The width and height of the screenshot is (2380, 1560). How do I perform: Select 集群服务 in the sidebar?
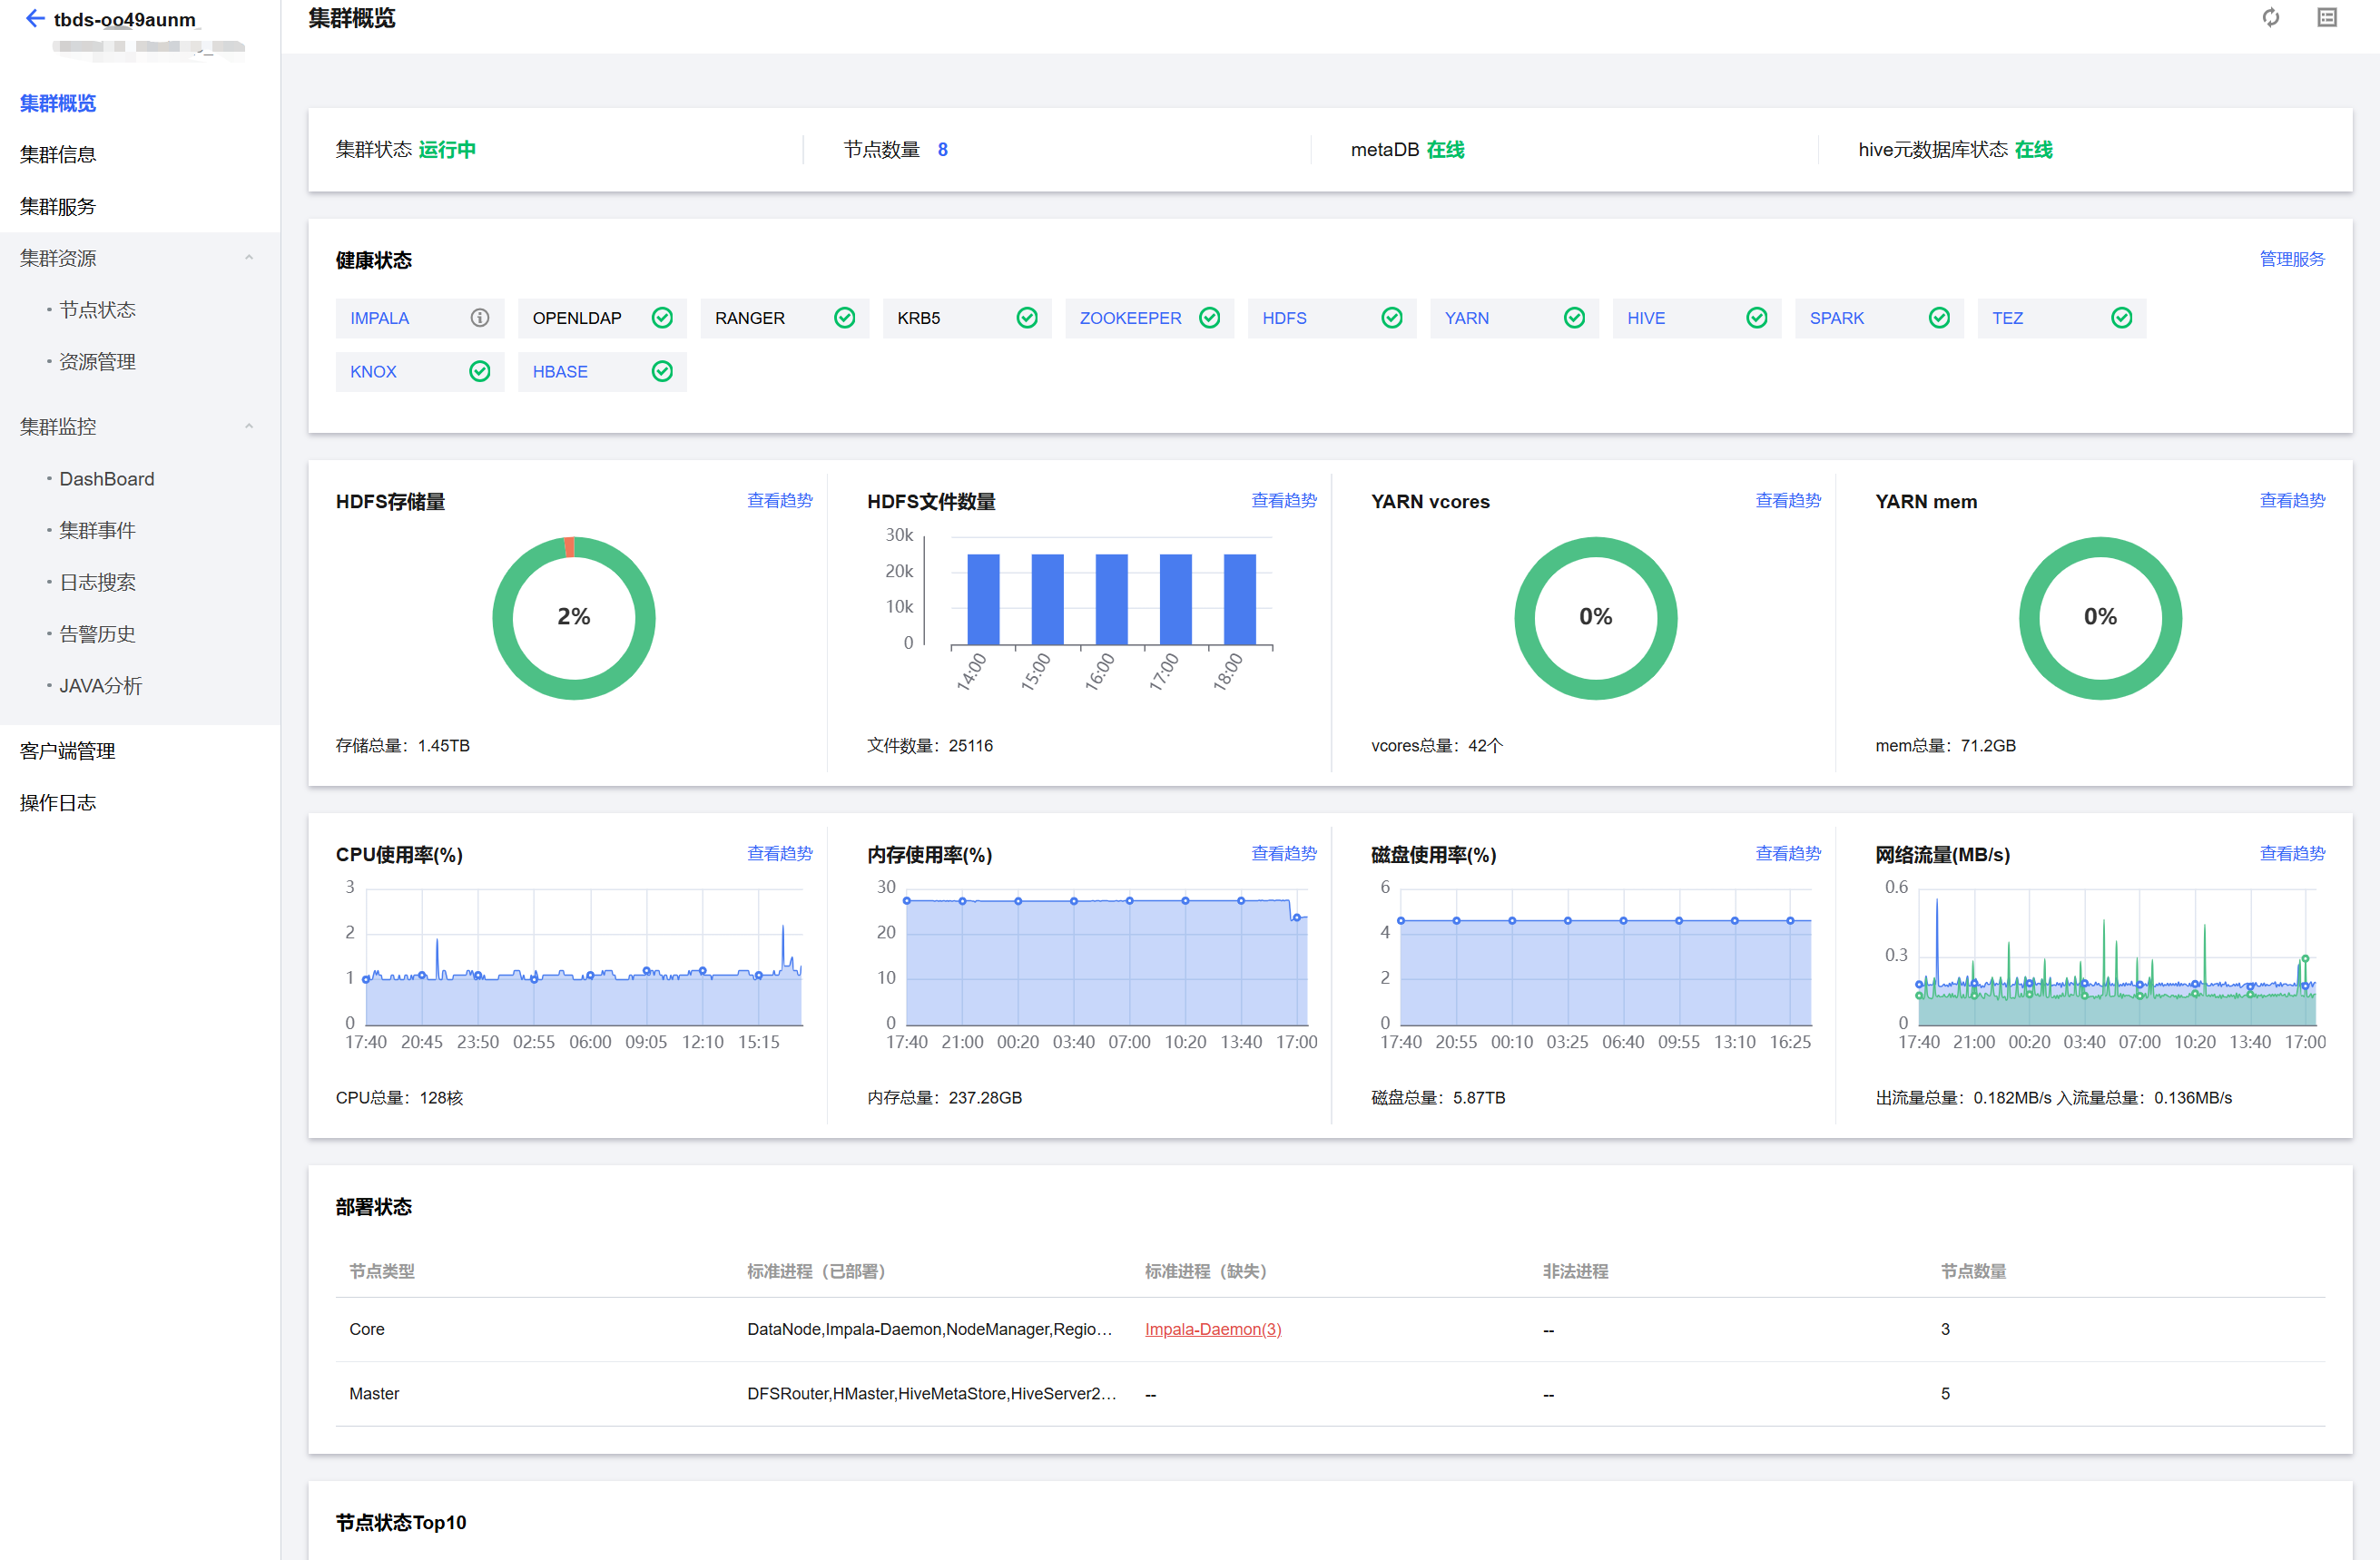(x=58, y=207)
